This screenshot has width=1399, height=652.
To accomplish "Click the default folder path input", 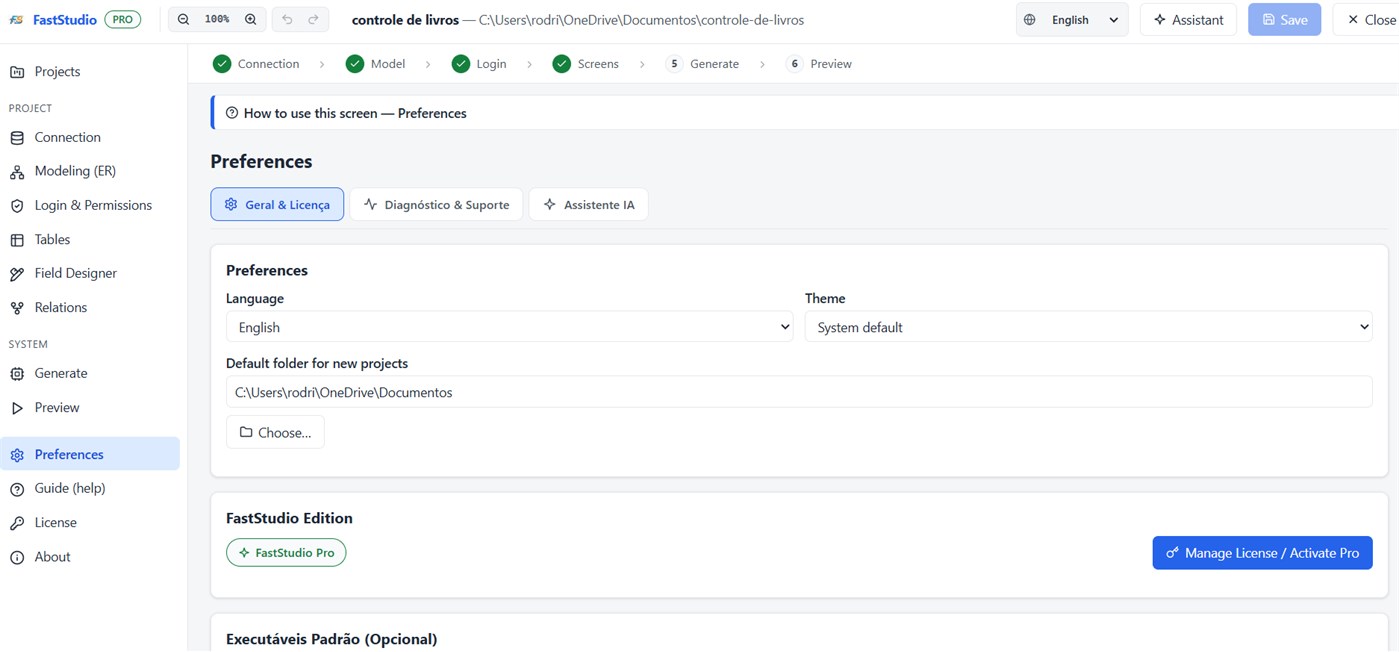I will pyautogui.click(x=799, y=392).
